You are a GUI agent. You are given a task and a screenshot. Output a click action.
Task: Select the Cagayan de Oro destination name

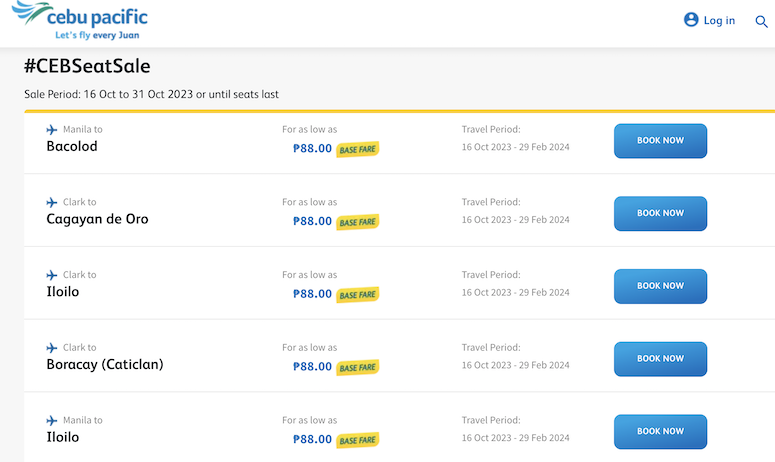97,219
